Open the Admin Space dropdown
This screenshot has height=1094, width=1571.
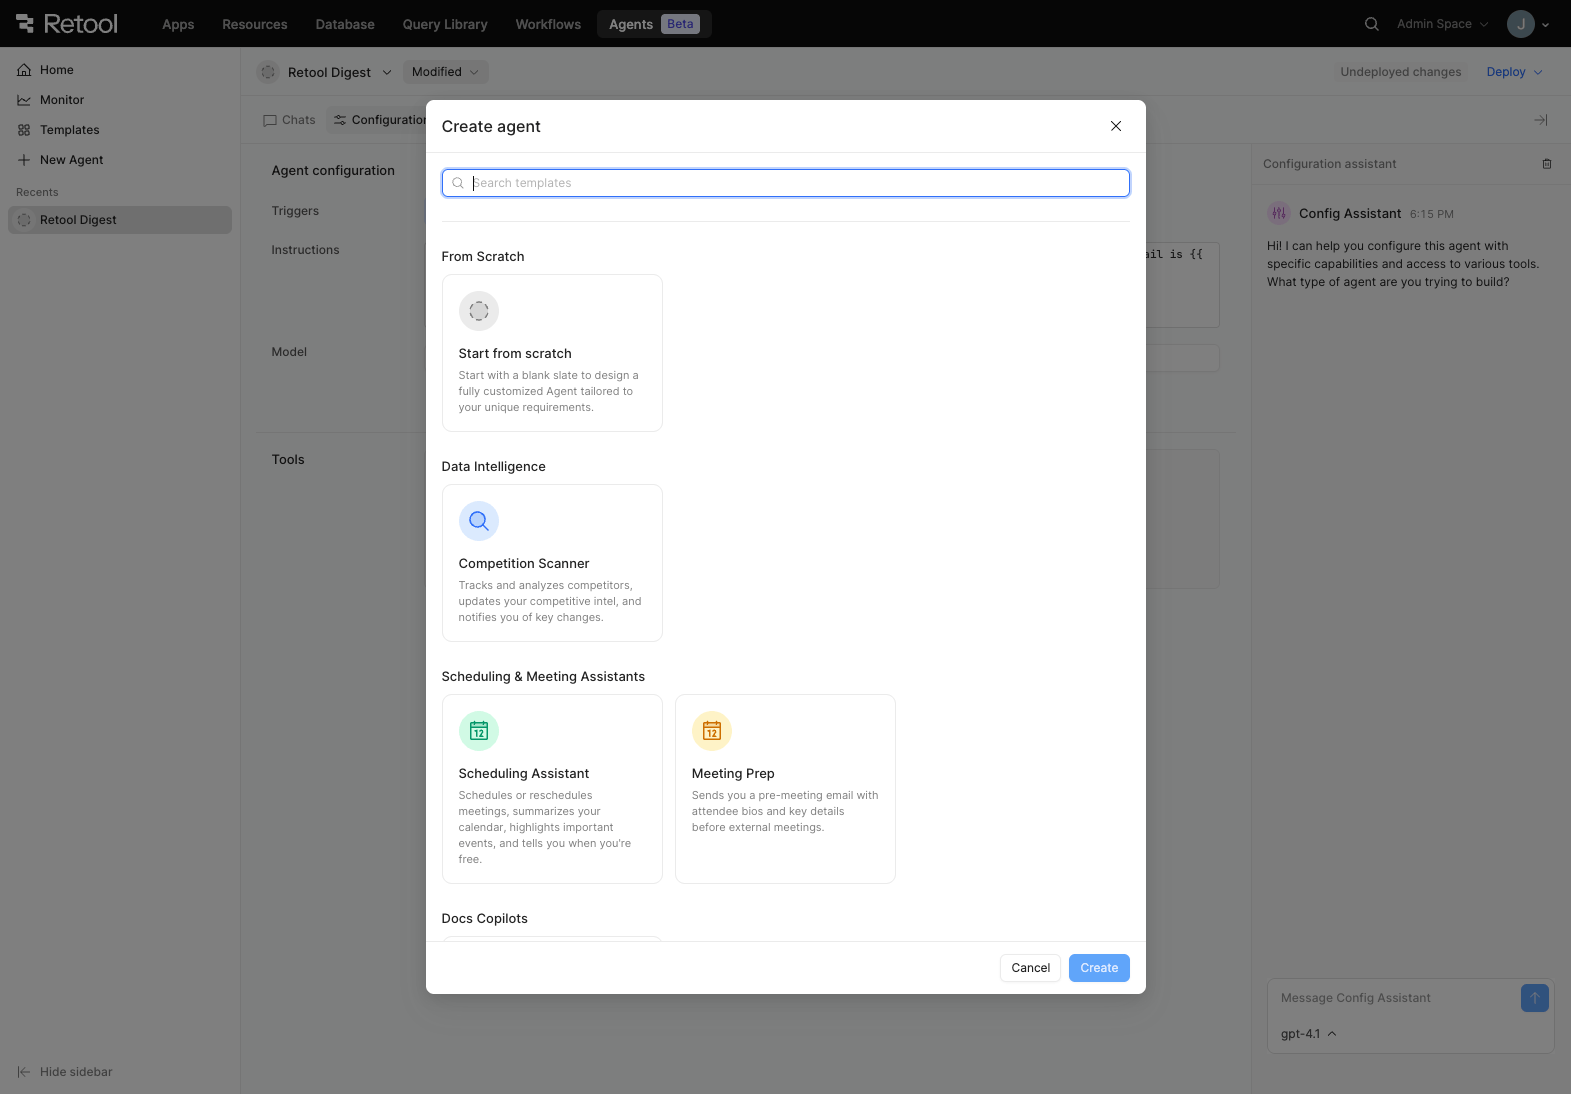click(1442, 24)
